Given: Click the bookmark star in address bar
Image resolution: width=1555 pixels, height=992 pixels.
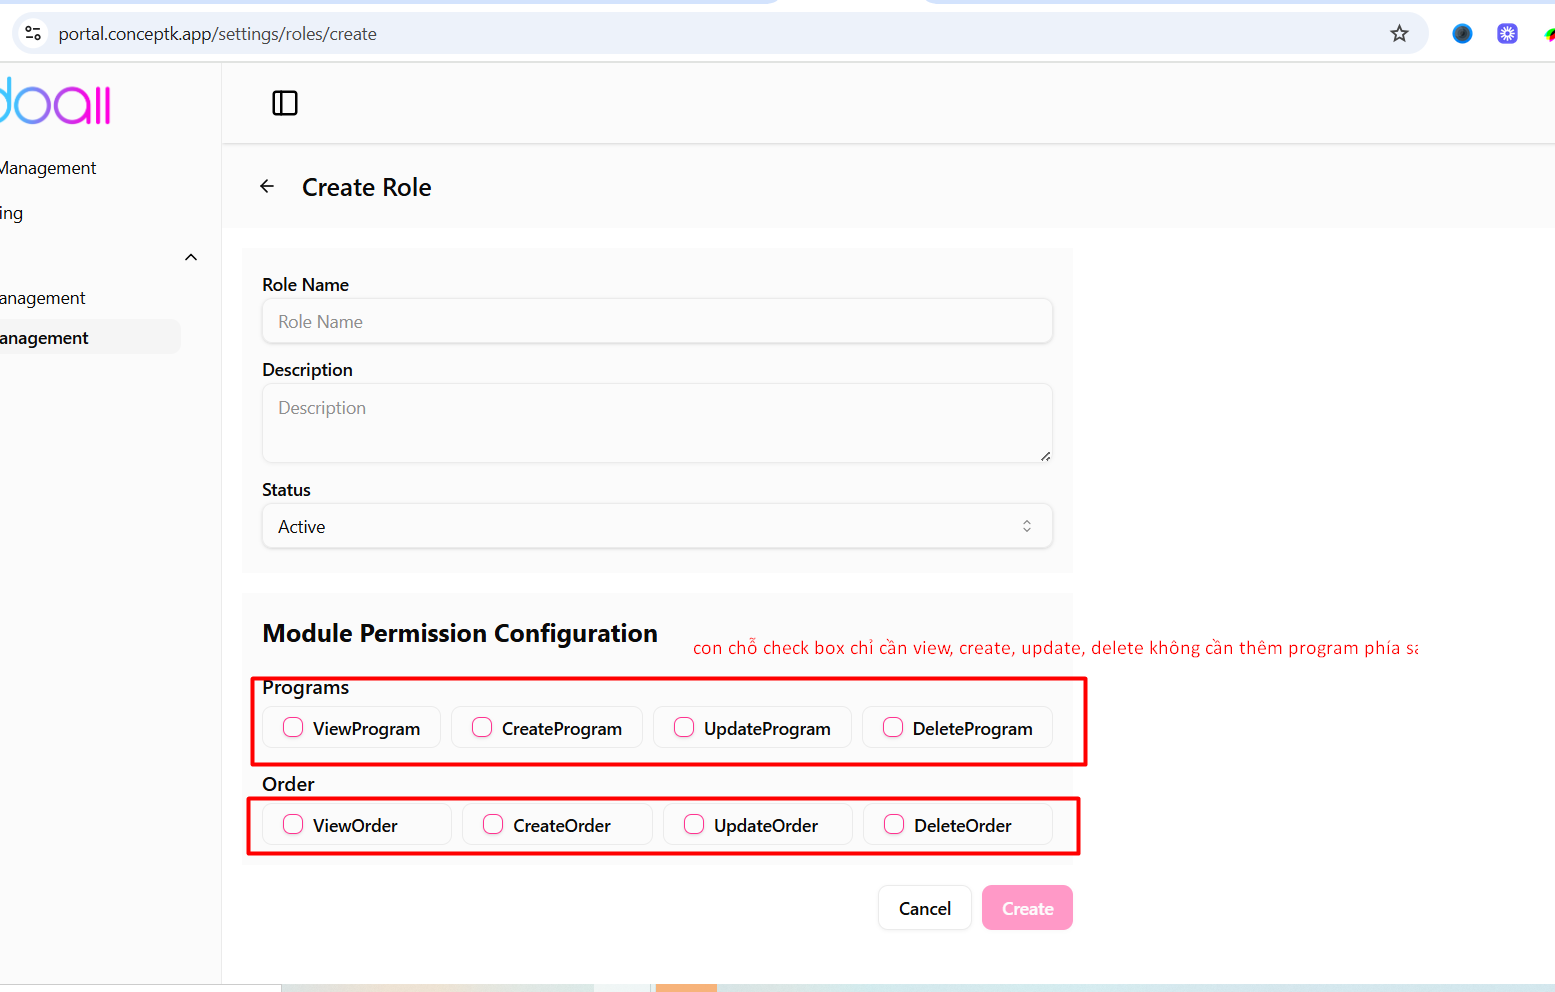Looking at the screenshot, I should [1399, 34].
